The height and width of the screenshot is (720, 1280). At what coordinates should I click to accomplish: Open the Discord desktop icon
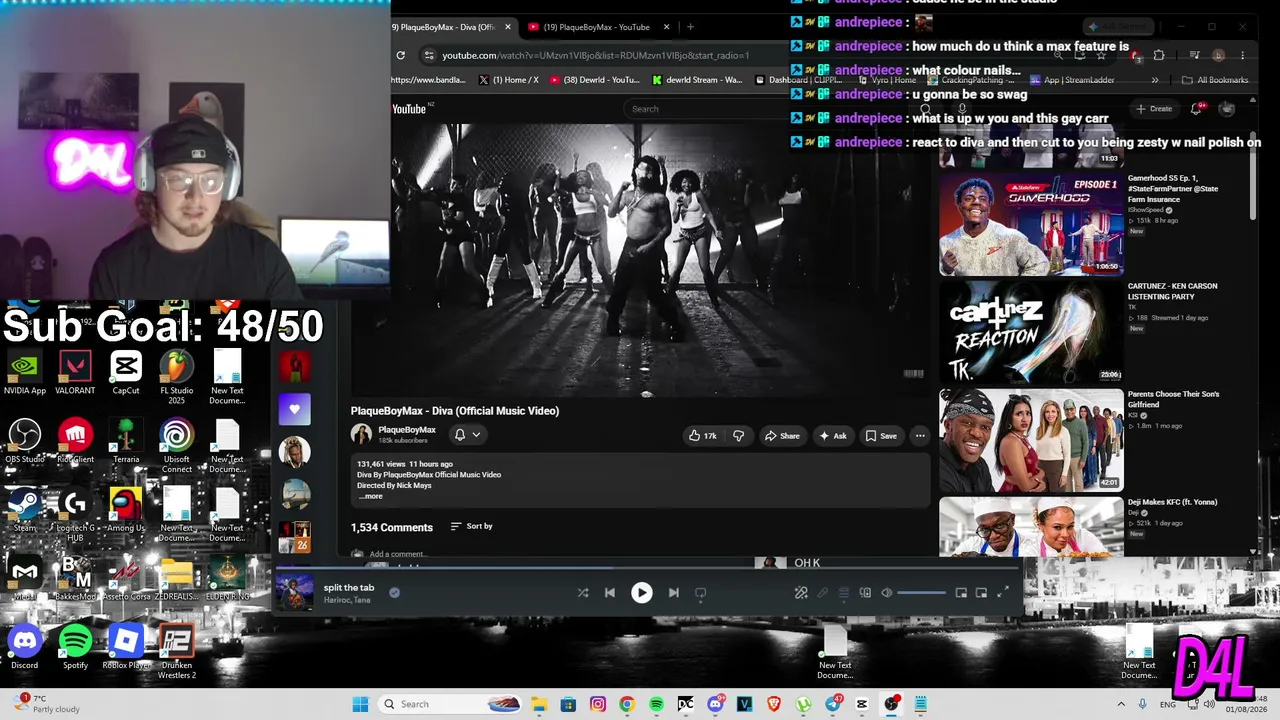pyautogui.click(x=24, y=647)
